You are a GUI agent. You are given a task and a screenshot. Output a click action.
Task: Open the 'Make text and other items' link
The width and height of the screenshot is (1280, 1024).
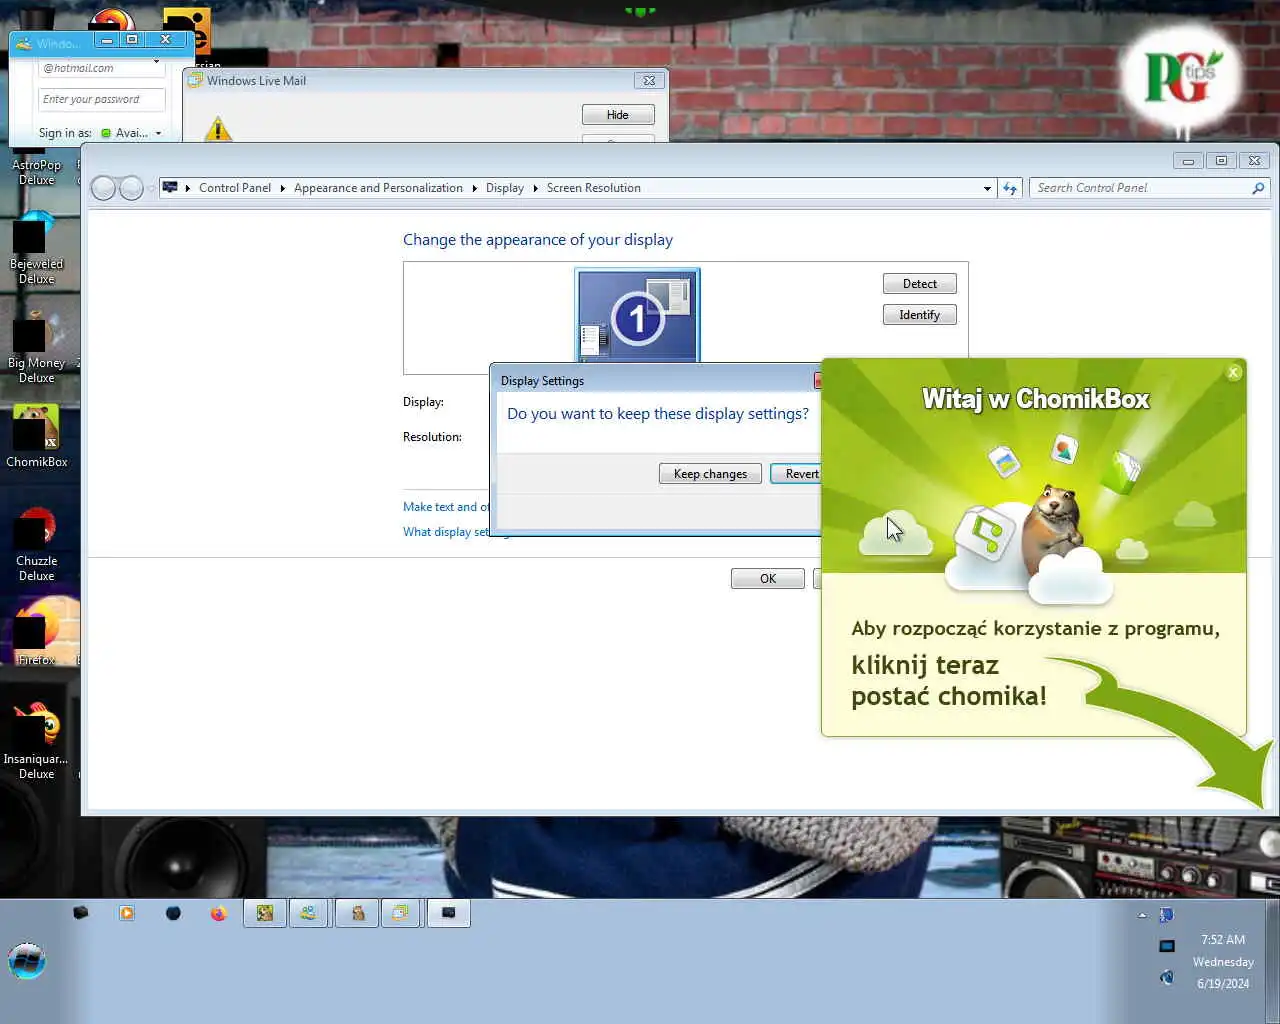(446, 507)
